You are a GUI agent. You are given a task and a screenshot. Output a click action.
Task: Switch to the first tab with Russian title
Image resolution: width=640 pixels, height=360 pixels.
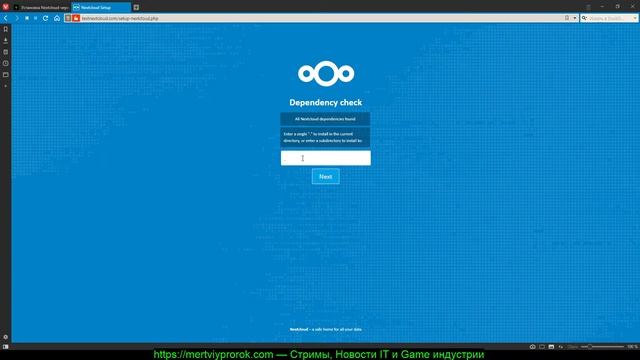pyautogui.click(x=41, y=7)
